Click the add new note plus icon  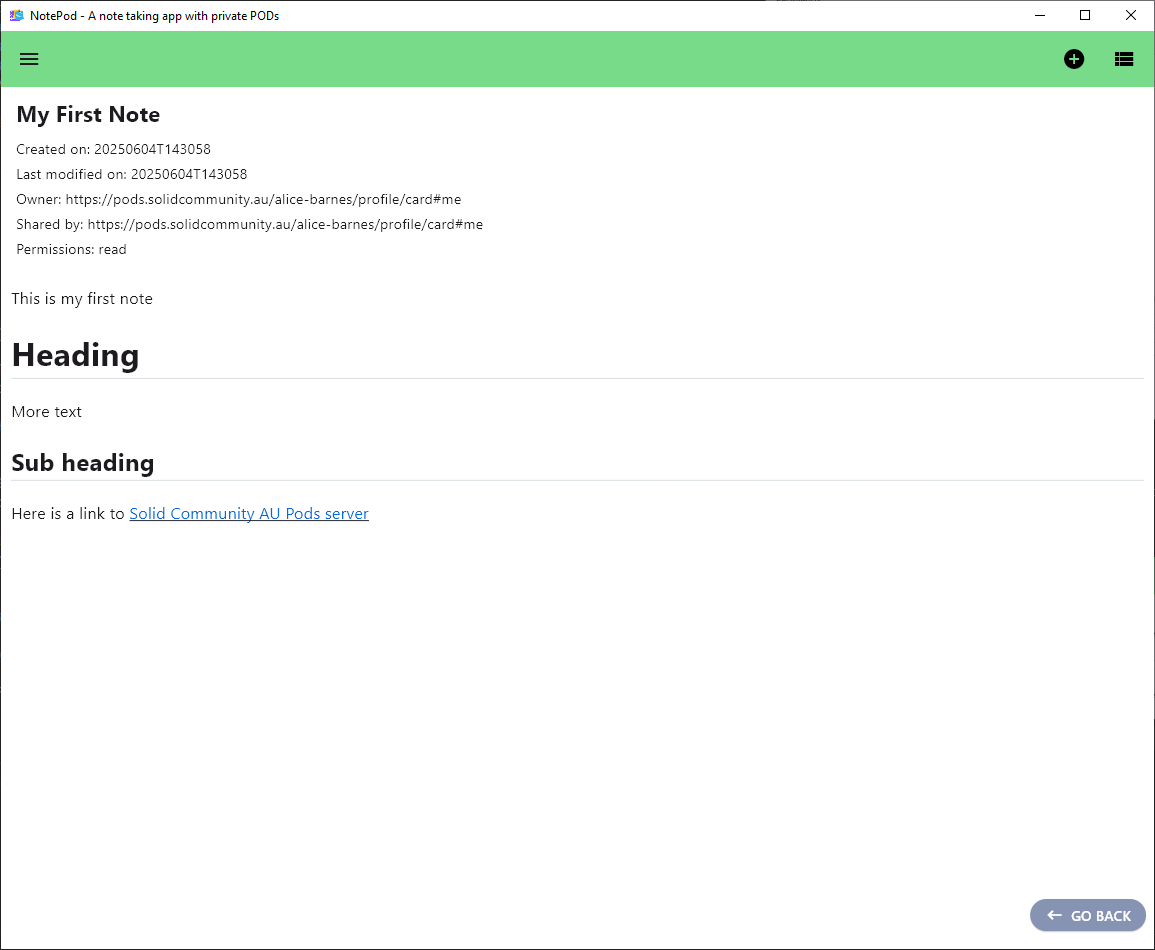(x=1073, y=59)
